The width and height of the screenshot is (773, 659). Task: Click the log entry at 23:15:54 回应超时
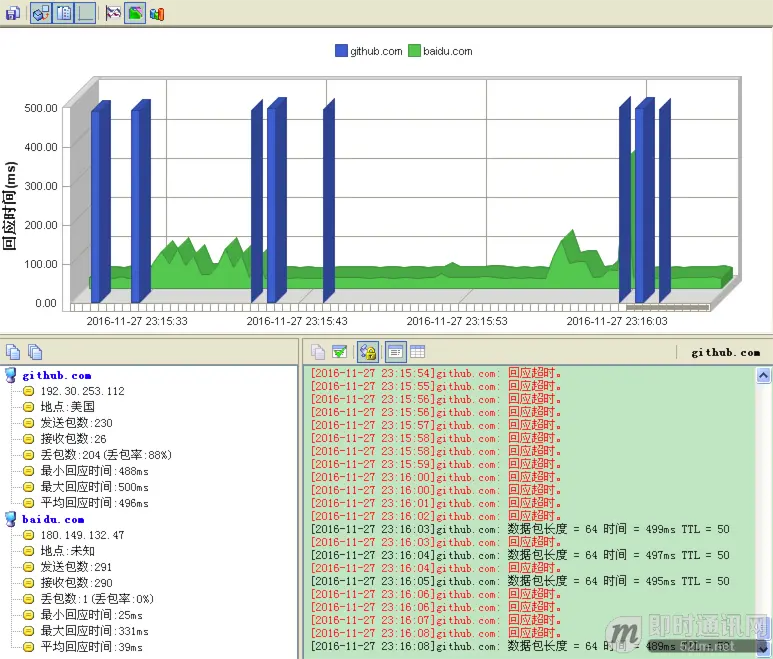click(x=436, y=373)
